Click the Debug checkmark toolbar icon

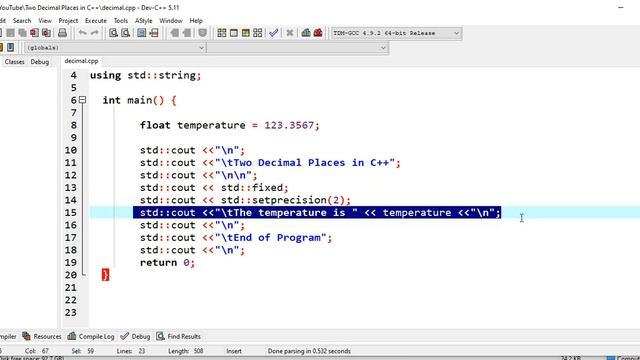pos(273,33)
